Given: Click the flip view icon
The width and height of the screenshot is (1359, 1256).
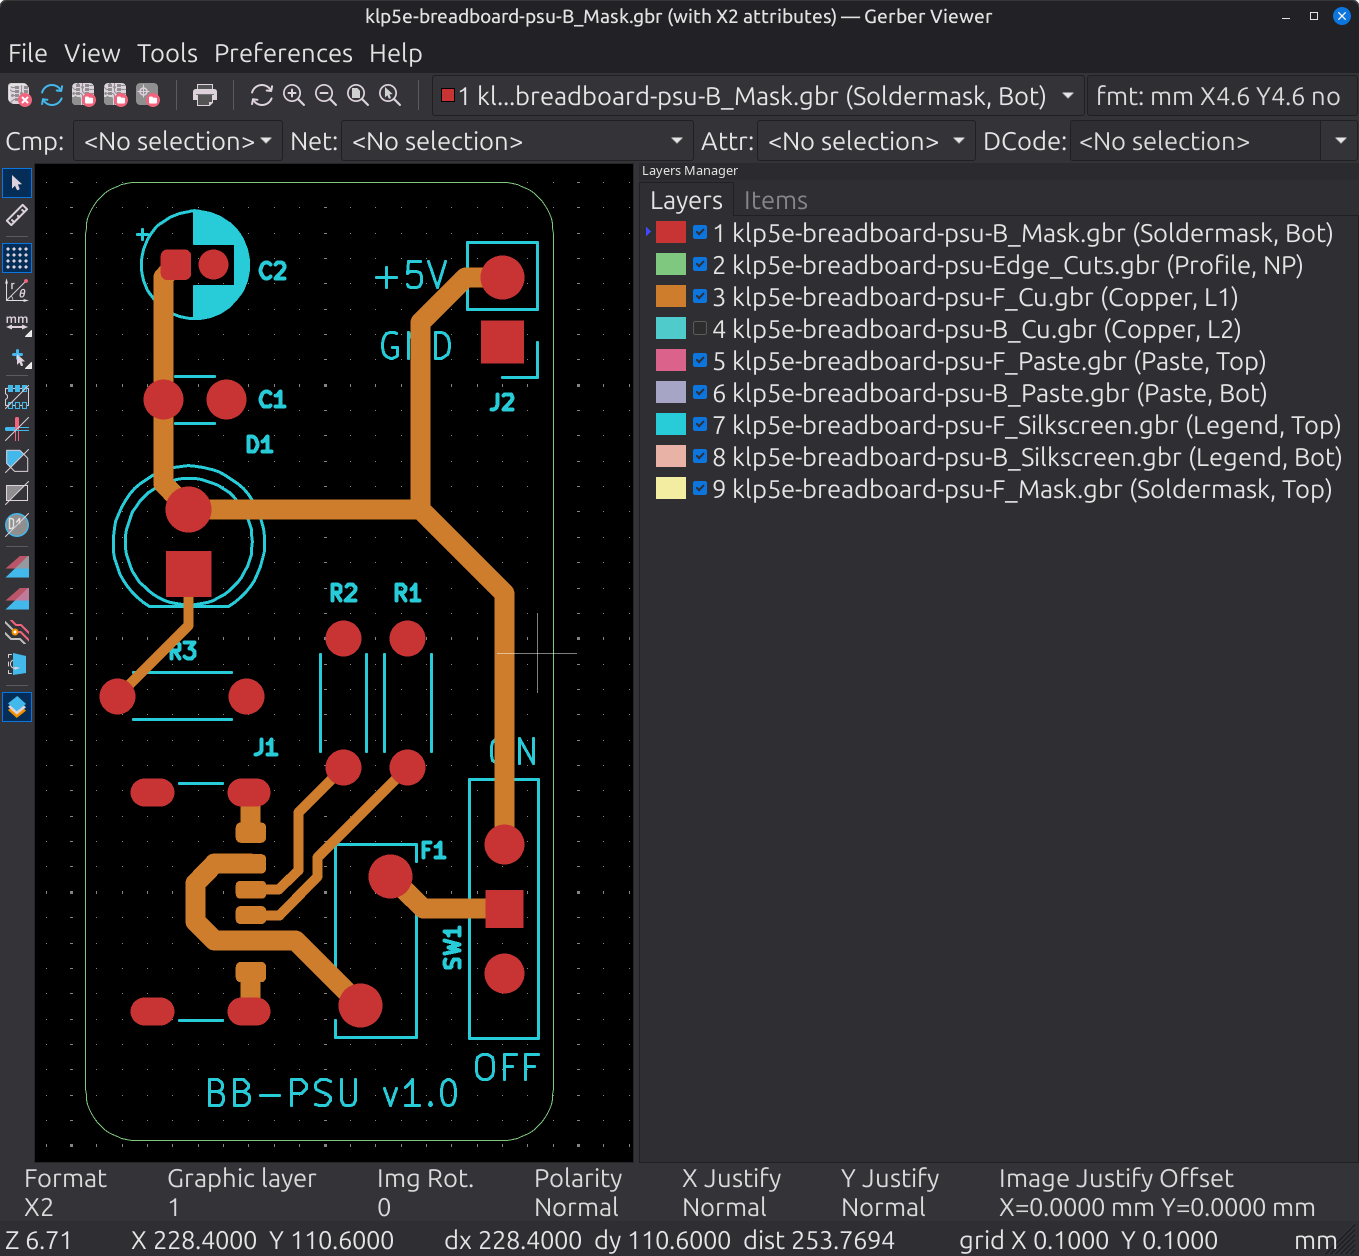Looking at the screenshot, I should 17,664.
